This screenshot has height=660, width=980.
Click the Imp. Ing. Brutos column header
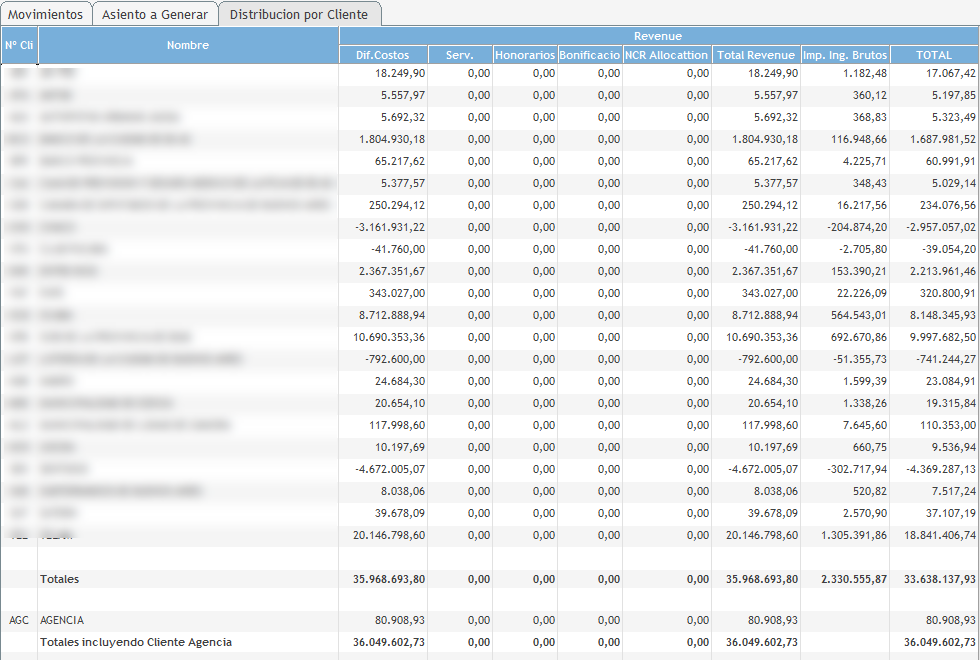pos(845,55)
